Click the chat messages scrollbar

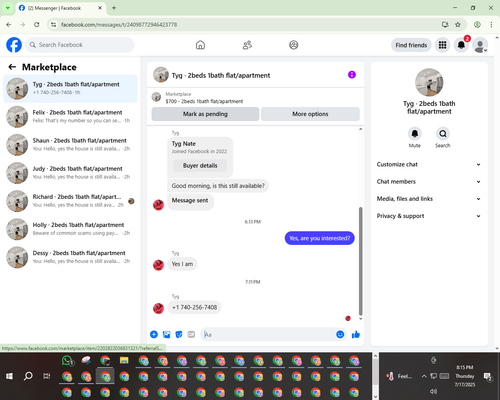pyautogui.click(x=360, y=261)
